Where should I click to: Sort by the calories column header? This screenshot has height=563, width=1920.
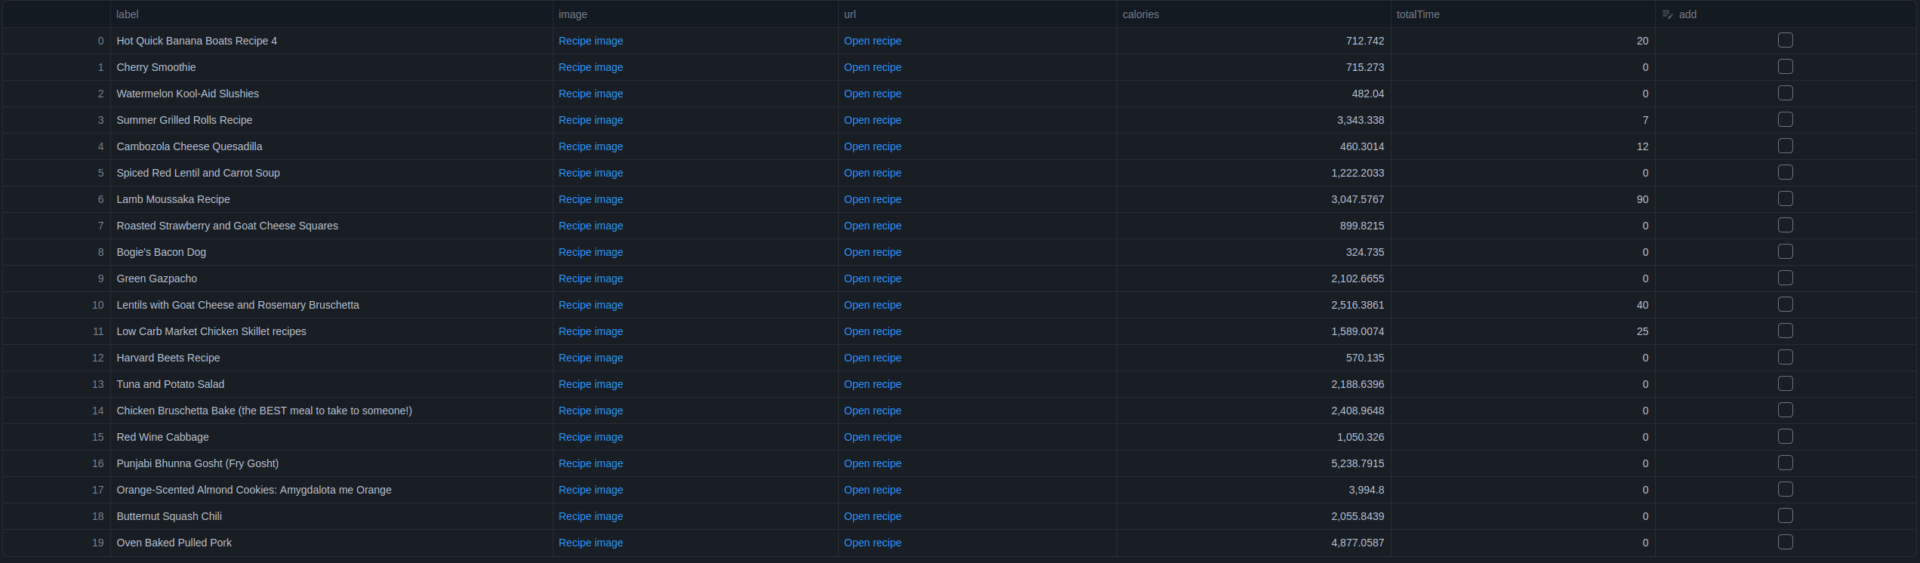click(1140, 15)
